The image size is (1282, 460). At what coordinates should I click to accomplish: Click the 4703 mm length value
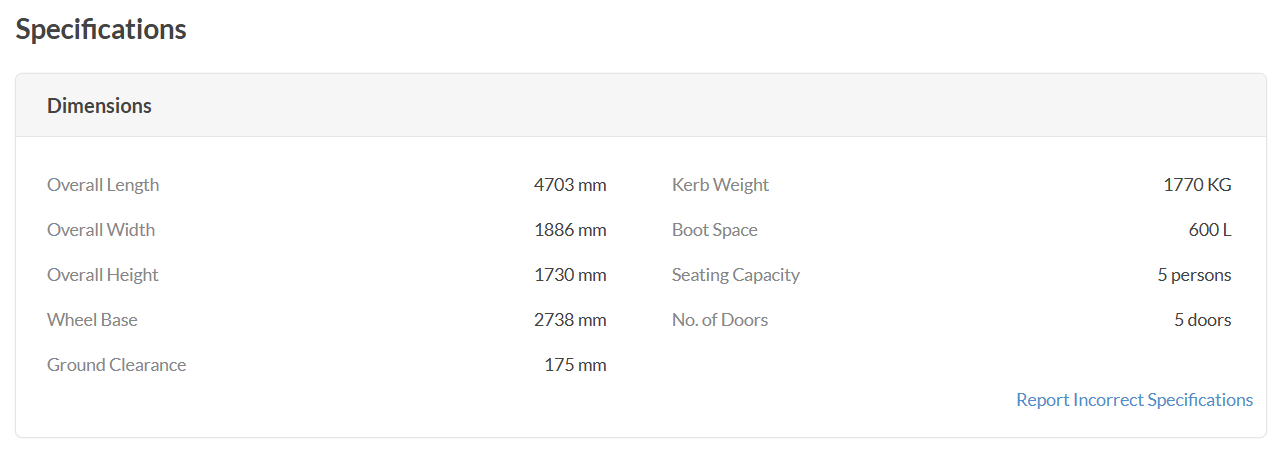click(570, 185)
